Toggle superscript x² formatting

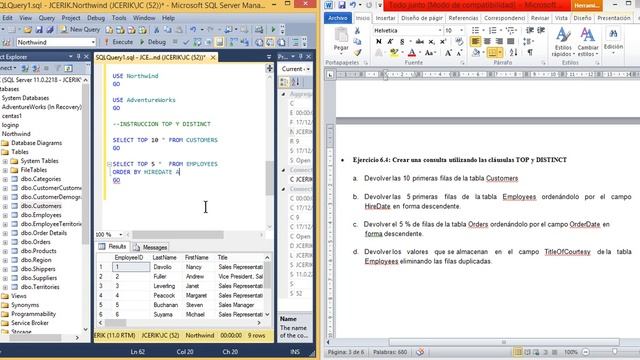point(443,41)
